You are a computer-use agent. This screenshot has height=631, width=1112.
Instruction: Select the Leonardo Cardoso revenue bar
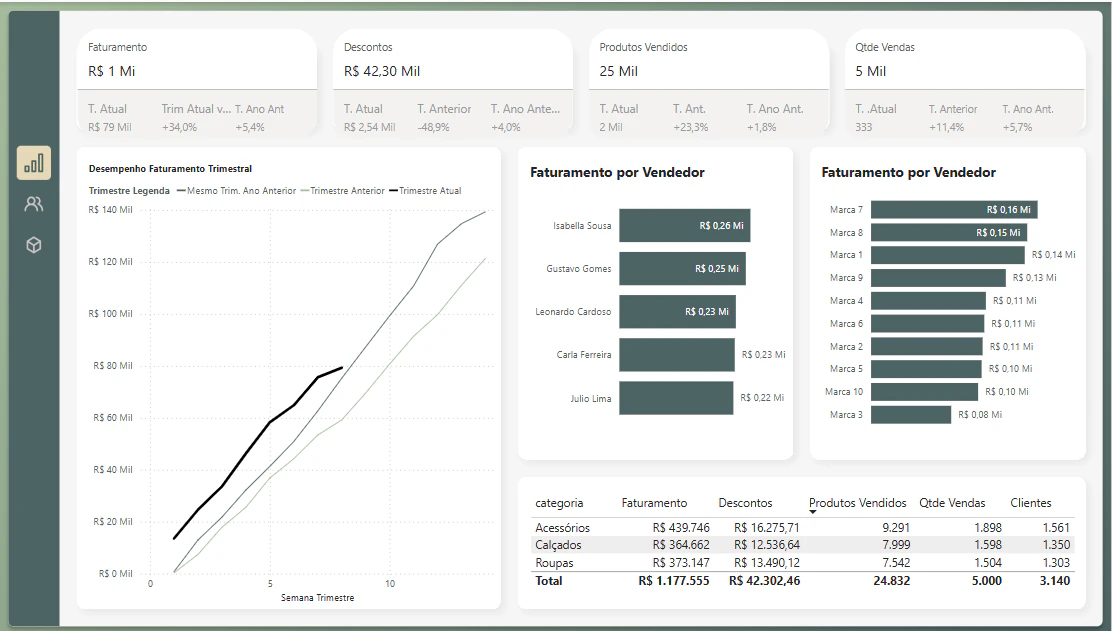click(677, 312)
